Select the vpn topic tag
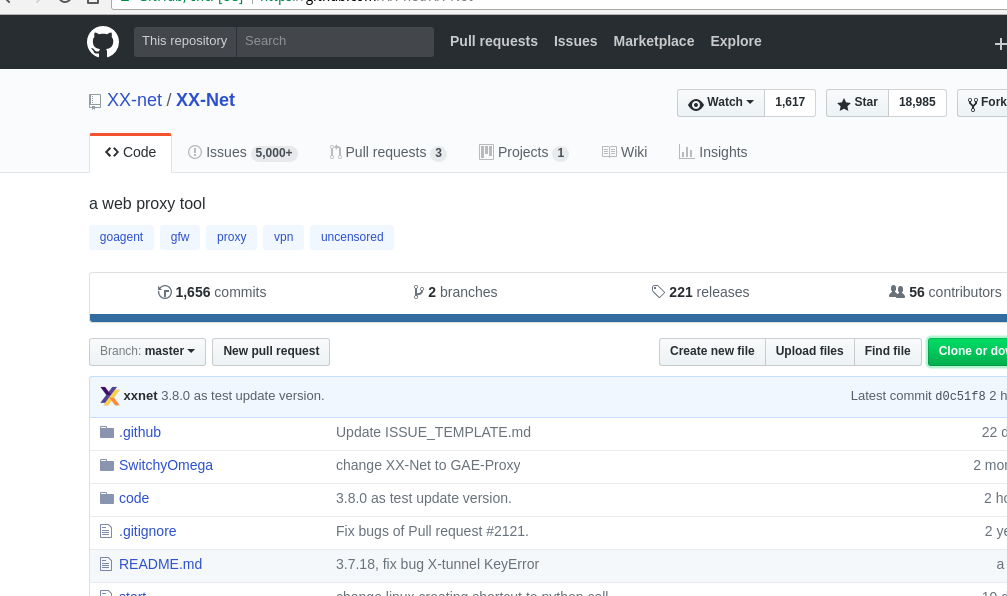 (283, 237)
